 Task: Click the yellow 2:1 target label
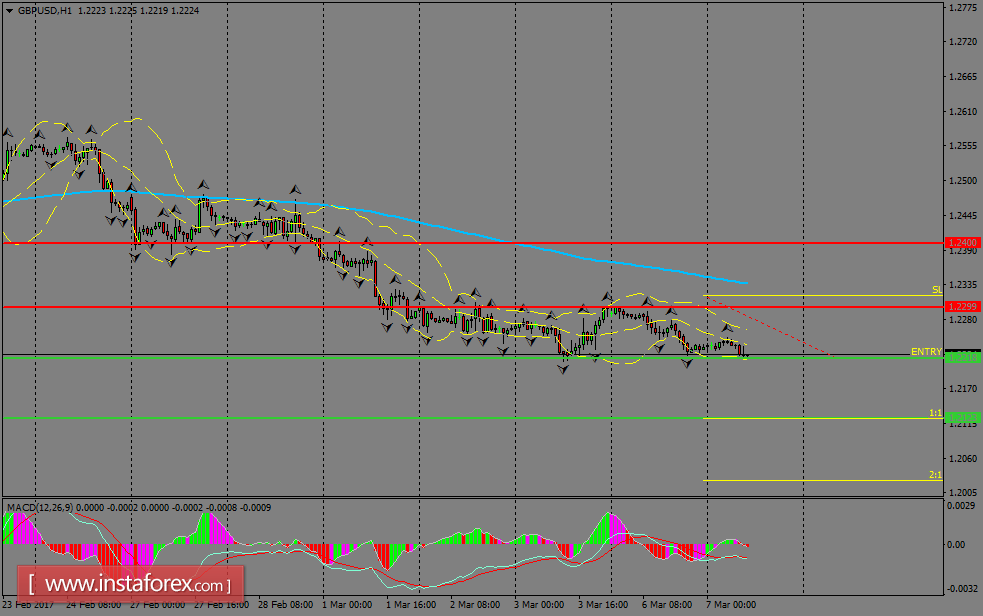933,475
